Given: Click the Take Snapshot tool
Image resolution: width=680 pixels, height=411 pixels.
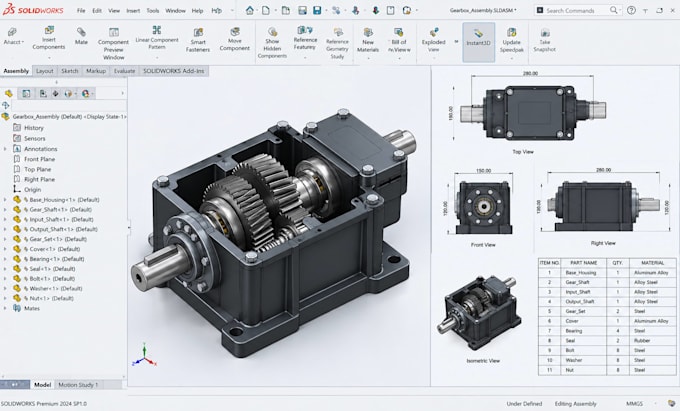Looking at the screenshot, I should coord(544,40).
